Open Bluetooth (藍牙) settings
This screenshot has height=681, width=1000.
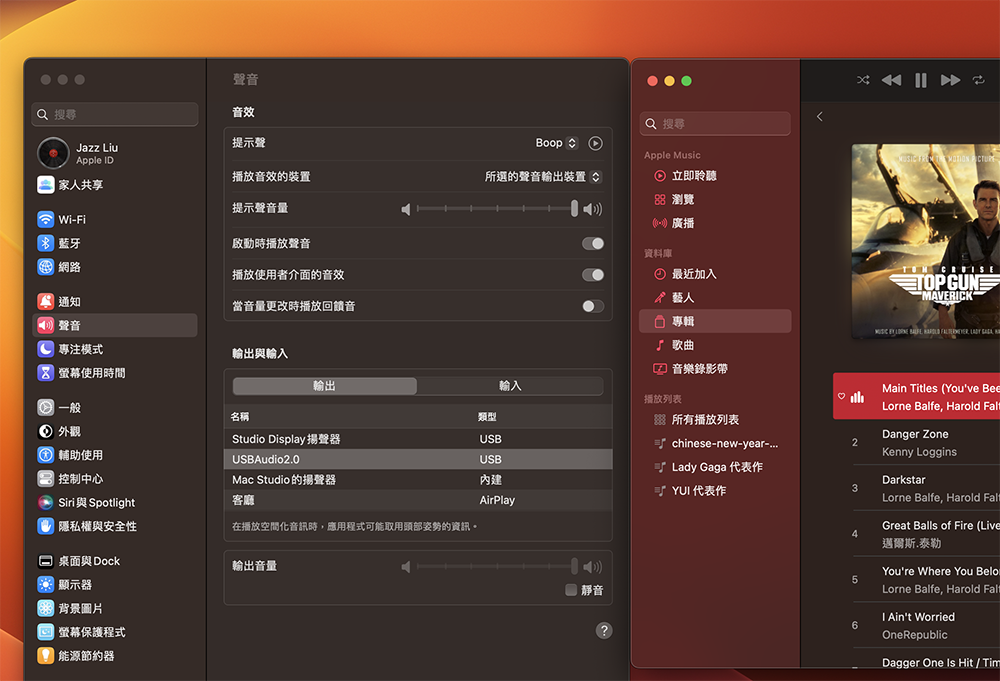tap(115, 243)
